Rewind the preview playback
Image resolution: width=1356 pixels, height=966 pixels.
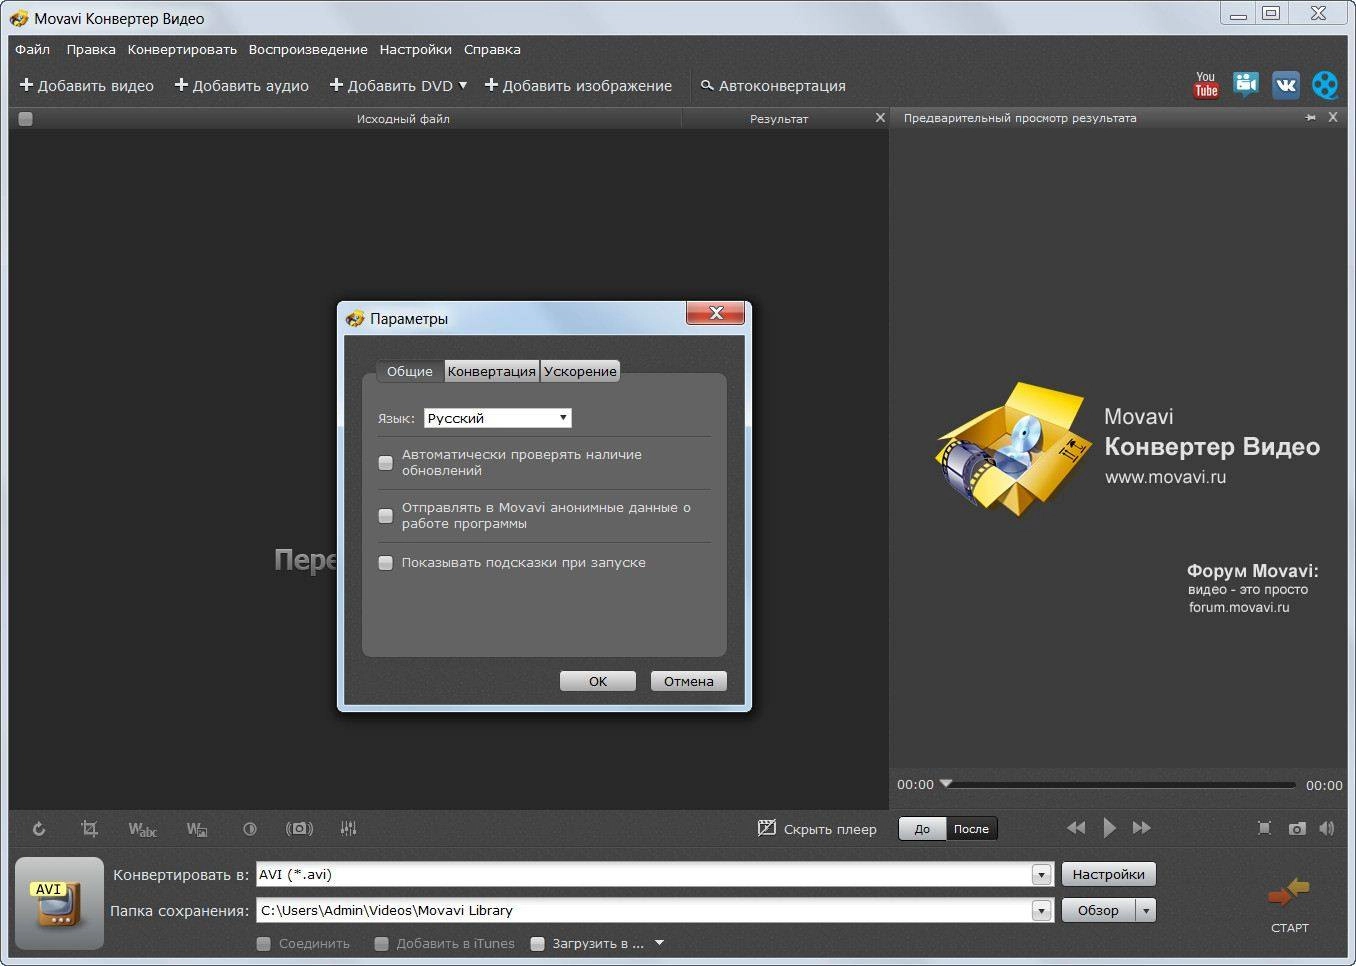(x=1076, y=828)
